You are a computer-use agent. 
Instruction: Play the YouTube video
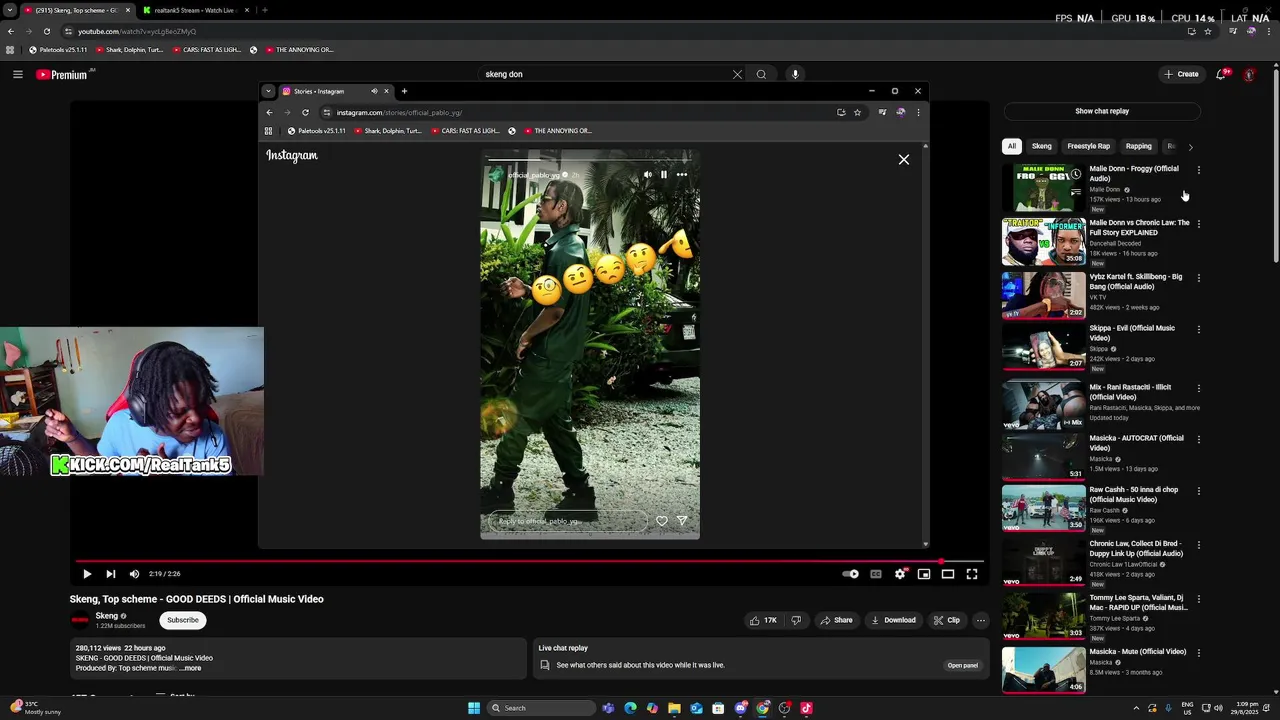click(87, 574)
